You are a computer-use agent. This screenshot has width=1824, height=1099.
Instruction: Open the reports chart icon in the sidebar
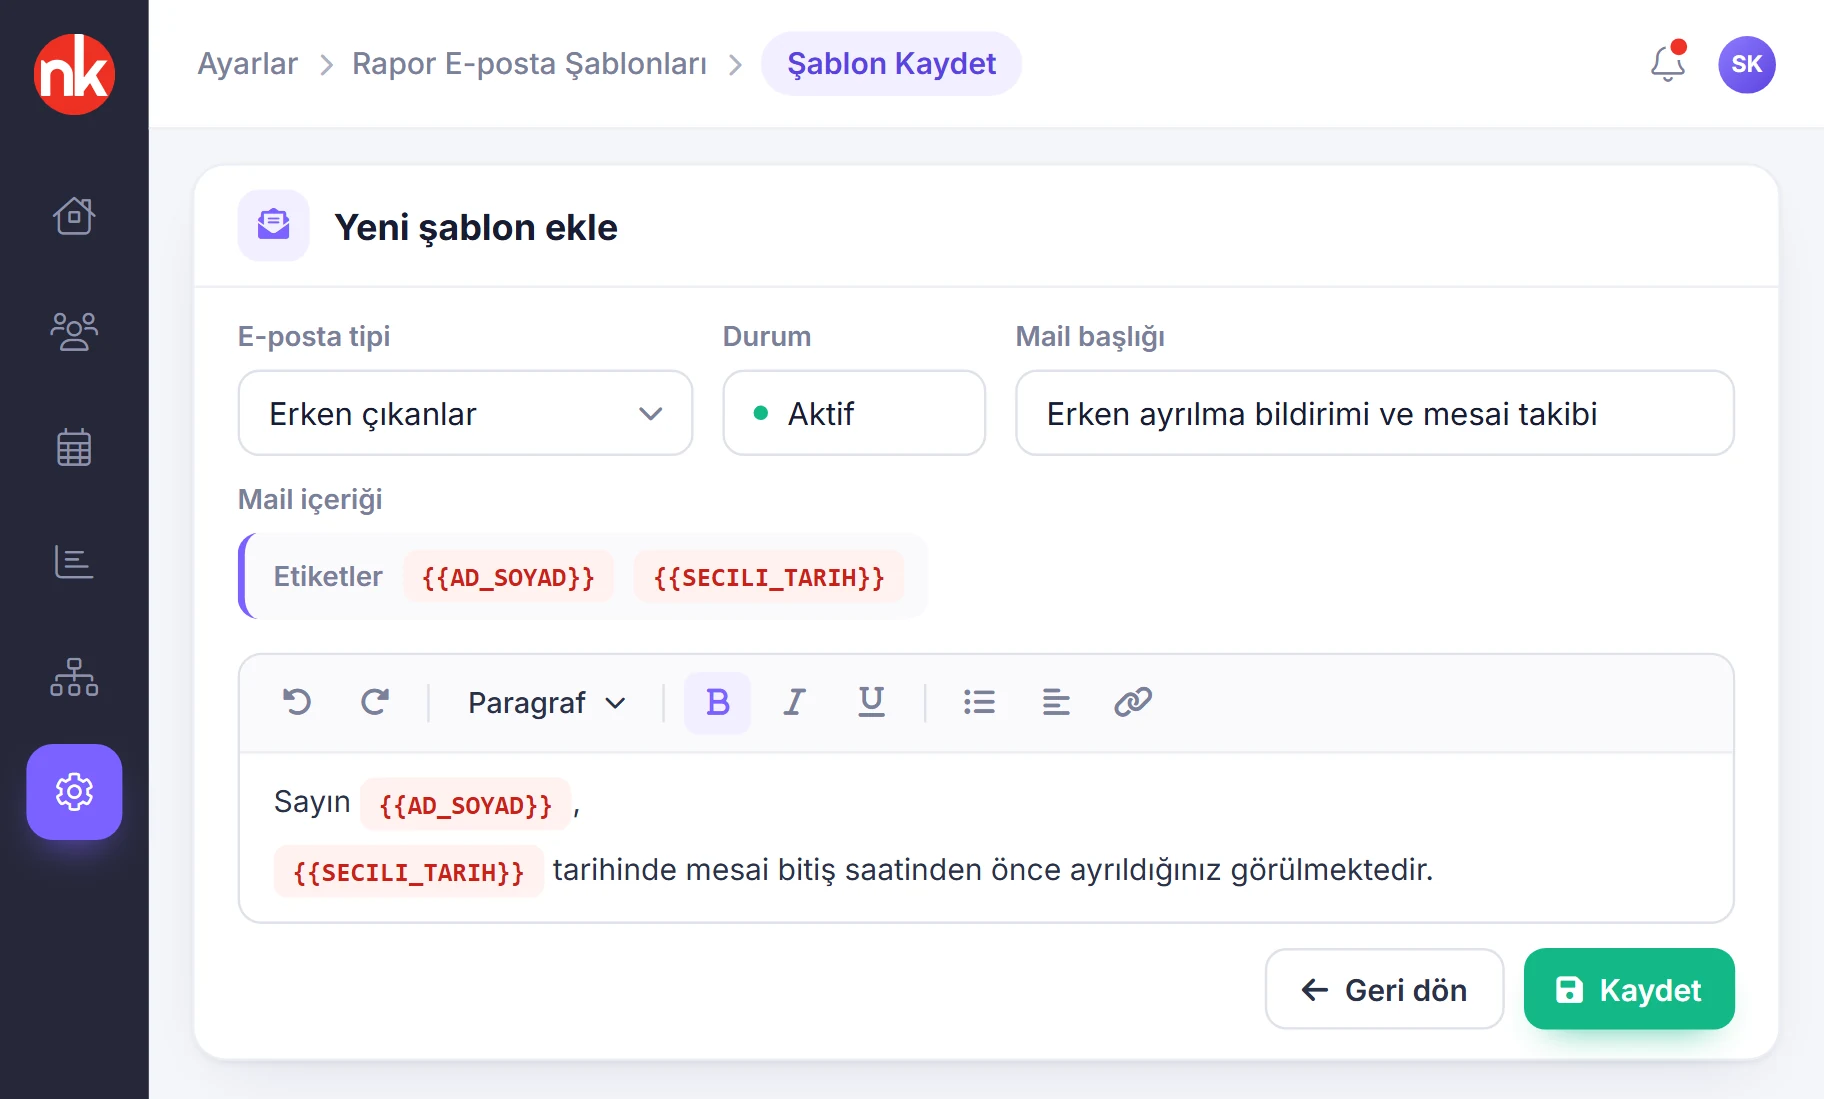point(74,562)
